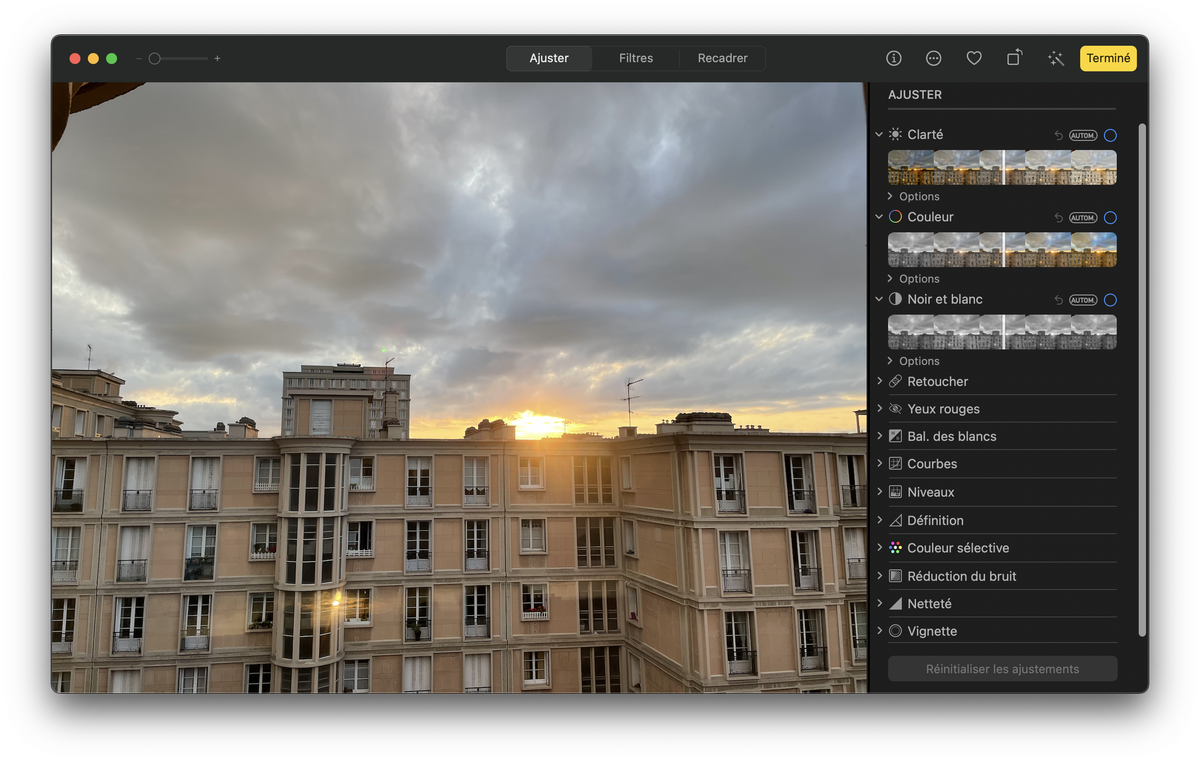This screenshot has width=1200, height=761.
Task: Click the Noir et blanc slider strip
Action: pos(1002,332)
